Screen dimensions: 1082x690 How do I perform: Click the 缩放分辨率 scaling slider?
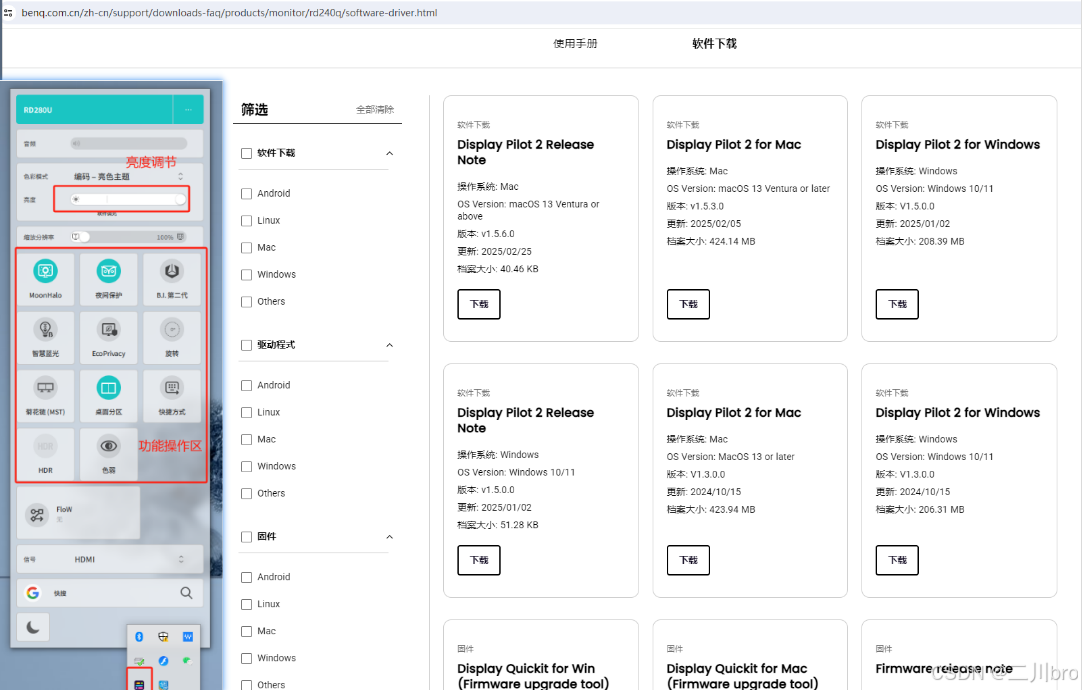[x=128, y=237]
